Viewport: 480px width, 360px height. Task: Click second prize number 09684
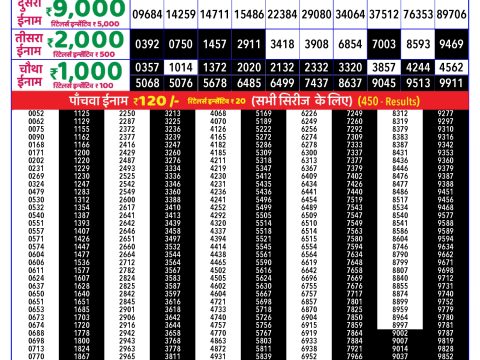pyautogui.click(x=147, y=14)
